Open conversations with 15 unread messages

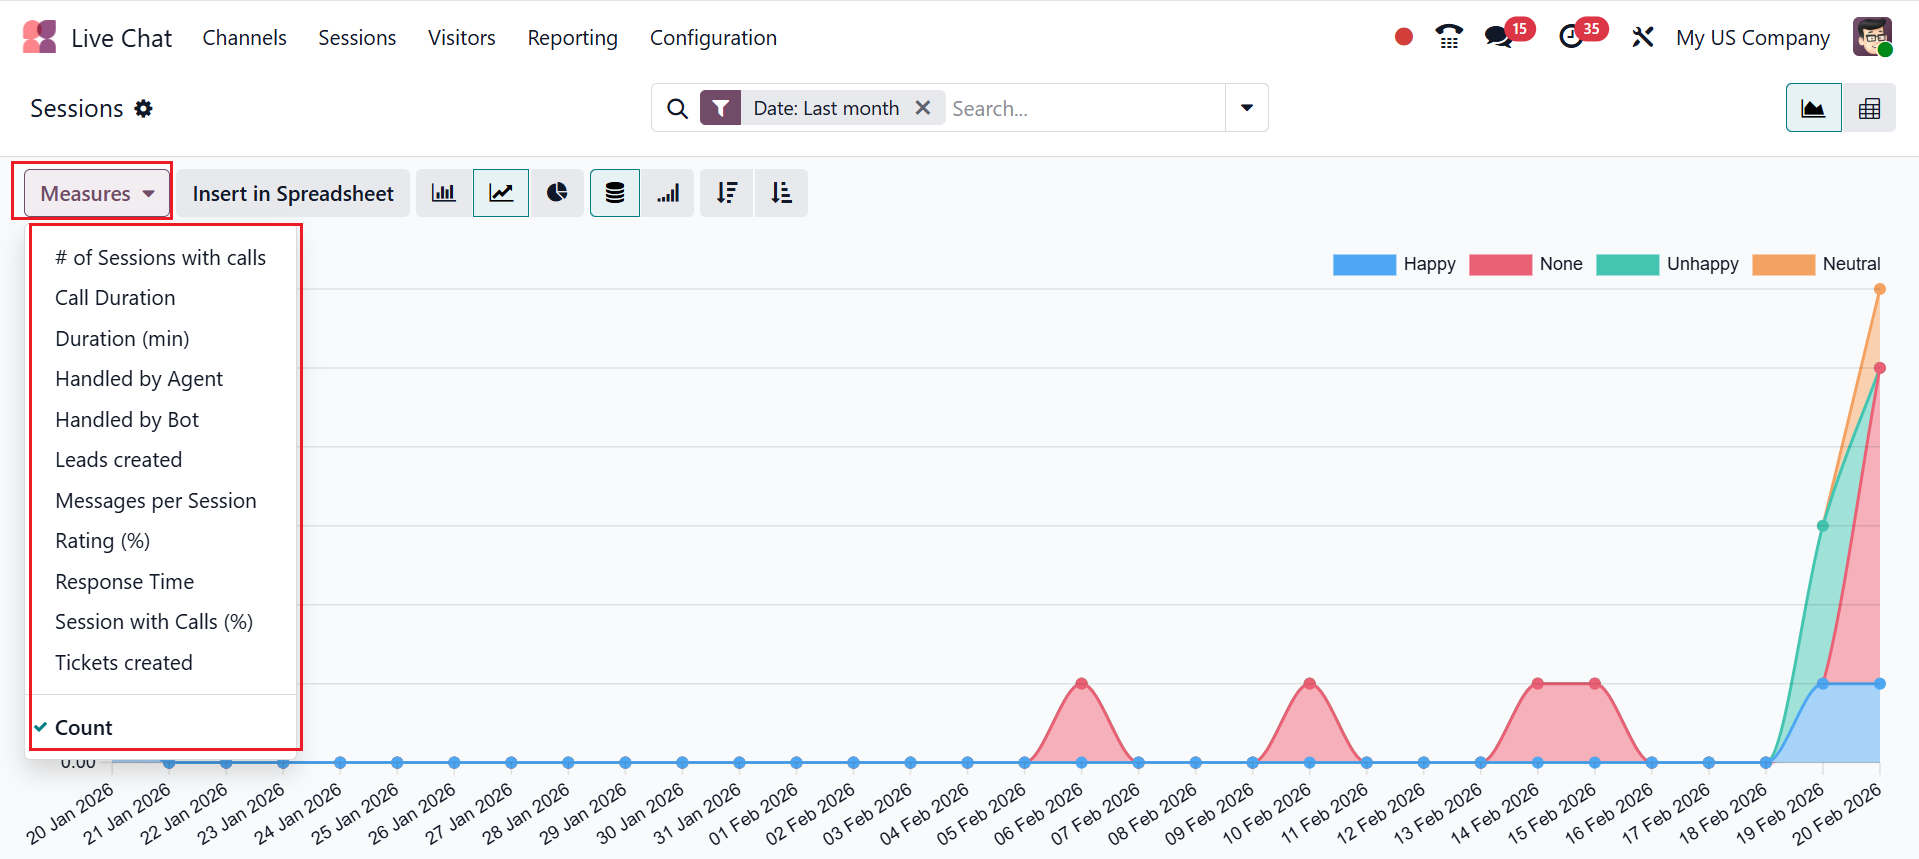coord(1499,38)
